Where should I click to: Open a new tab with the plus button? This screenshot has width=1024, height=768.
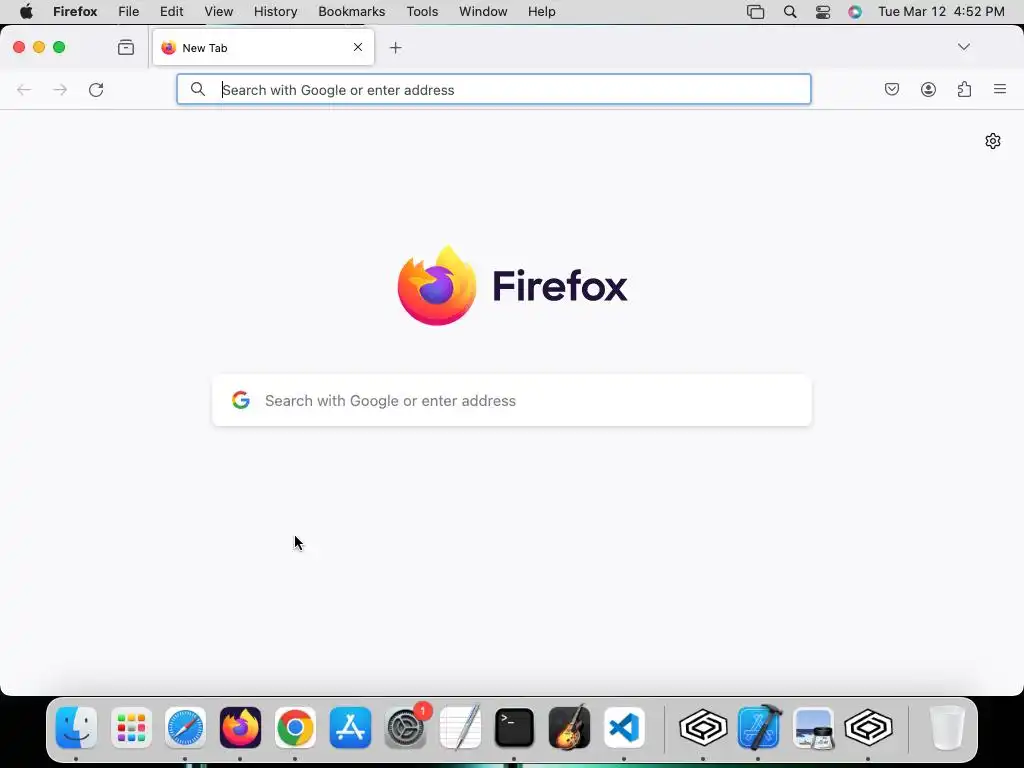pyautogui.click(x=395, y=48)
